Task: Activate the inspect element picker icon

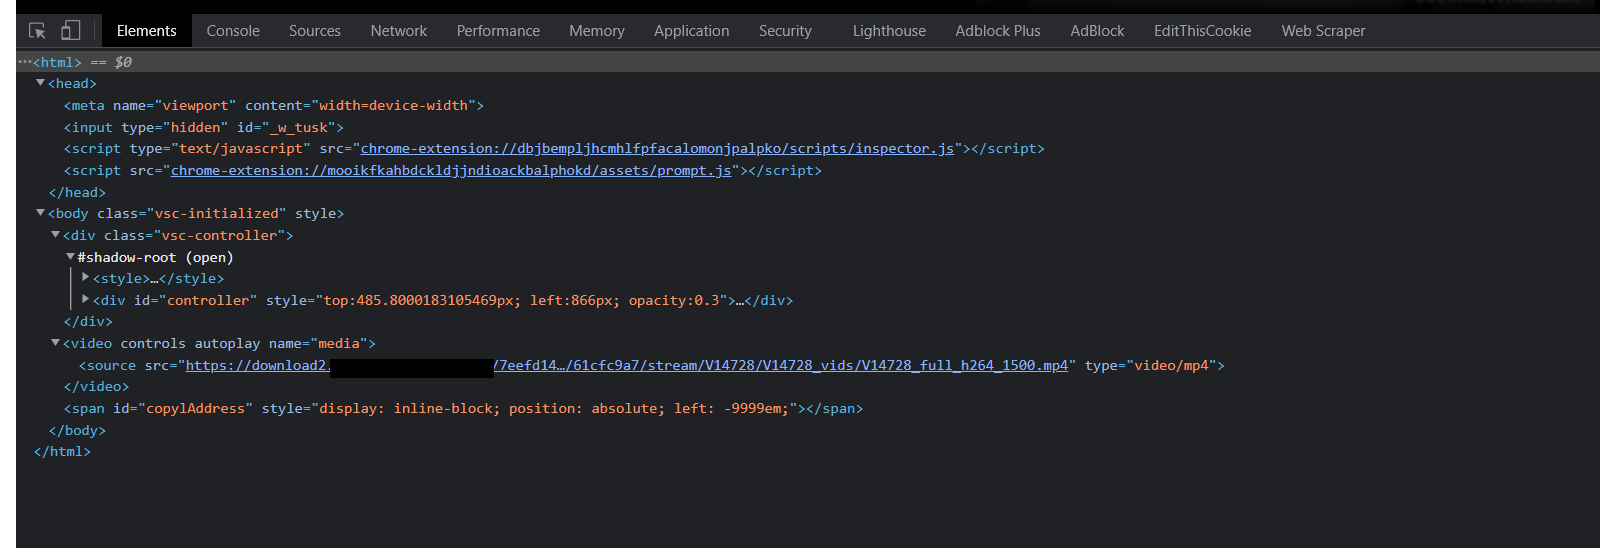Action: point(37,31)
